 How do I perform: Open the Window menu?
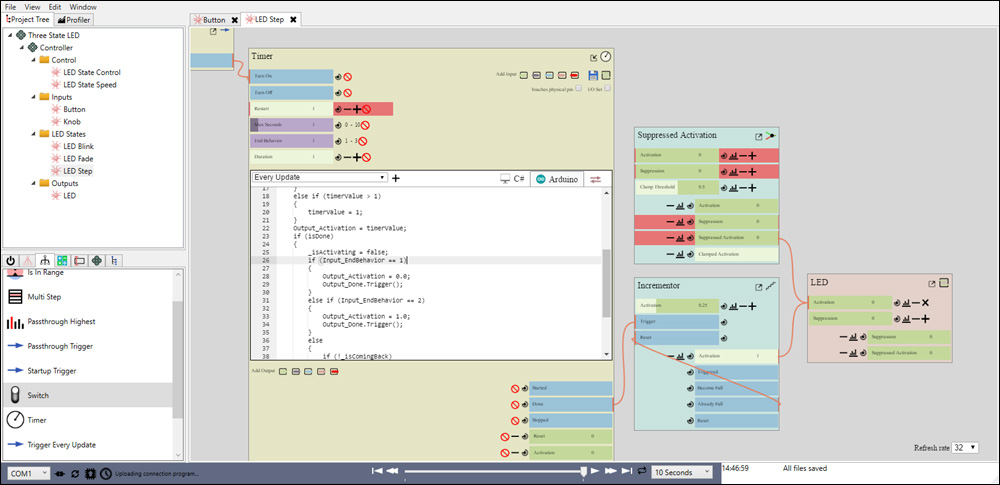(83, 6)
